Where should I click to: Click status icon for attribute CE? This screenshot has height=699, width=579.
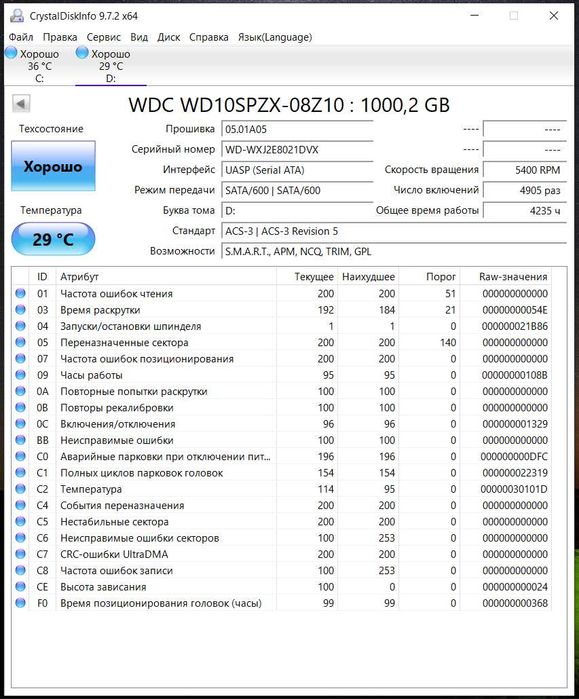point(20,586)
